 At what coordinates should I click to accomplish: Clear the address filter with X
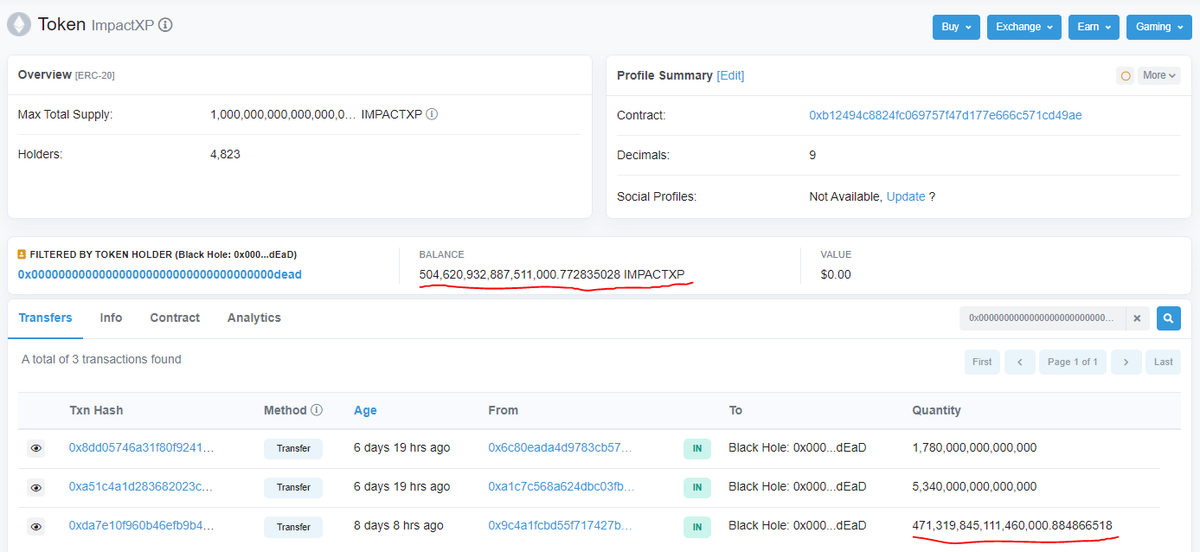tap(1137, 318)
